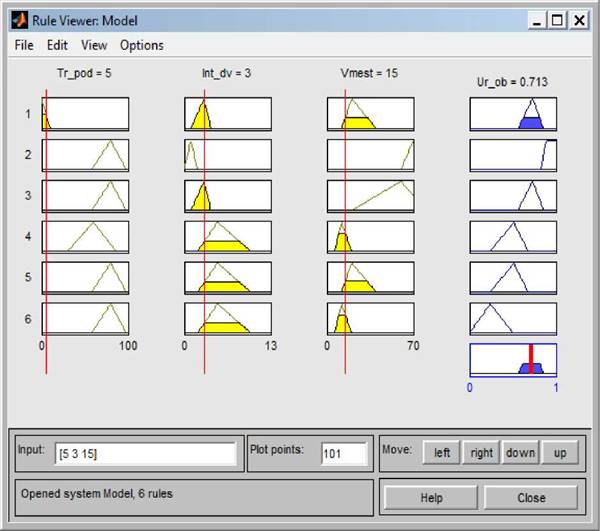
Task: Open the Help button
Action: point(431,498)
